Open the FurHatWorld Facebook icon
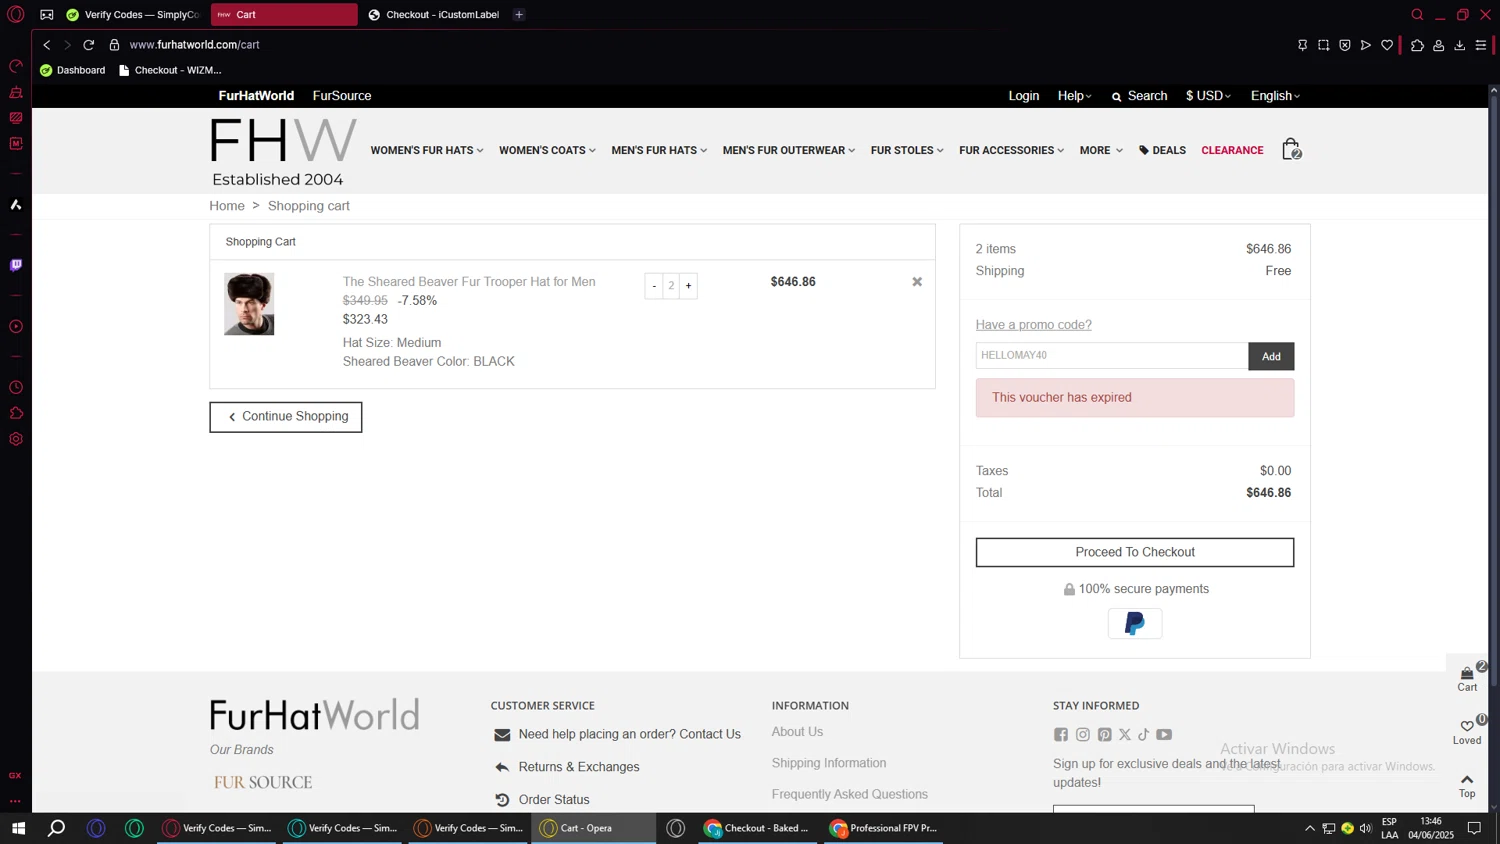Screen dimensions: 1500x844 pyautogui.click(x=1061, y=735)
